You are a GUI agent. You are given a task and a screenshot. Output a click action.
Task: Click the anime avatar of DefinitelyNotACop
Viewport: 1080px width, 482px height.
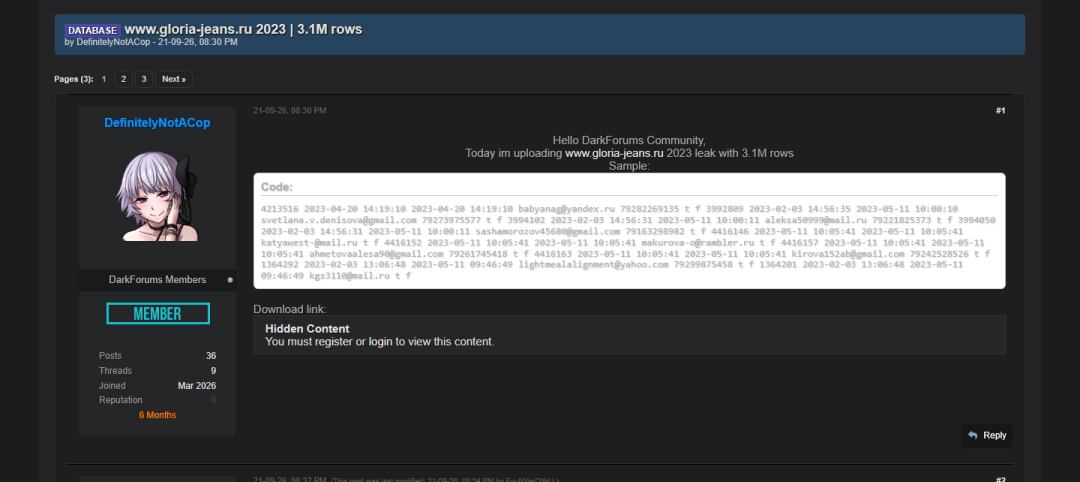157,197
